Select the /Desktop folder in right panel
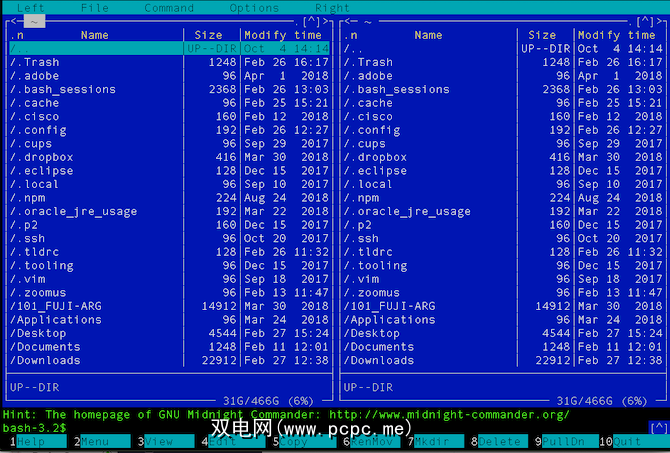The height and width of the screenshot is (453, 670). (x=373, y=333)
